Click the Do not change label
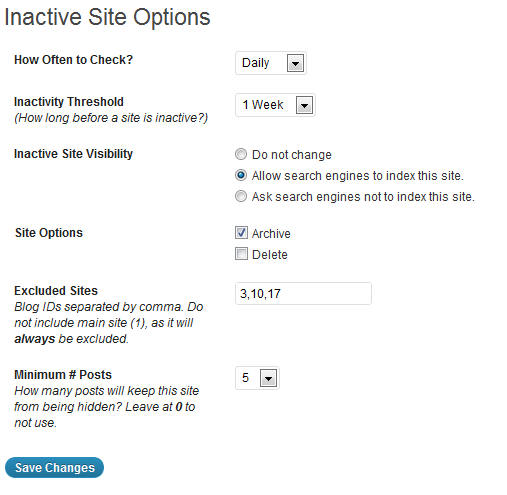The image size is (507, 495). 292,155
